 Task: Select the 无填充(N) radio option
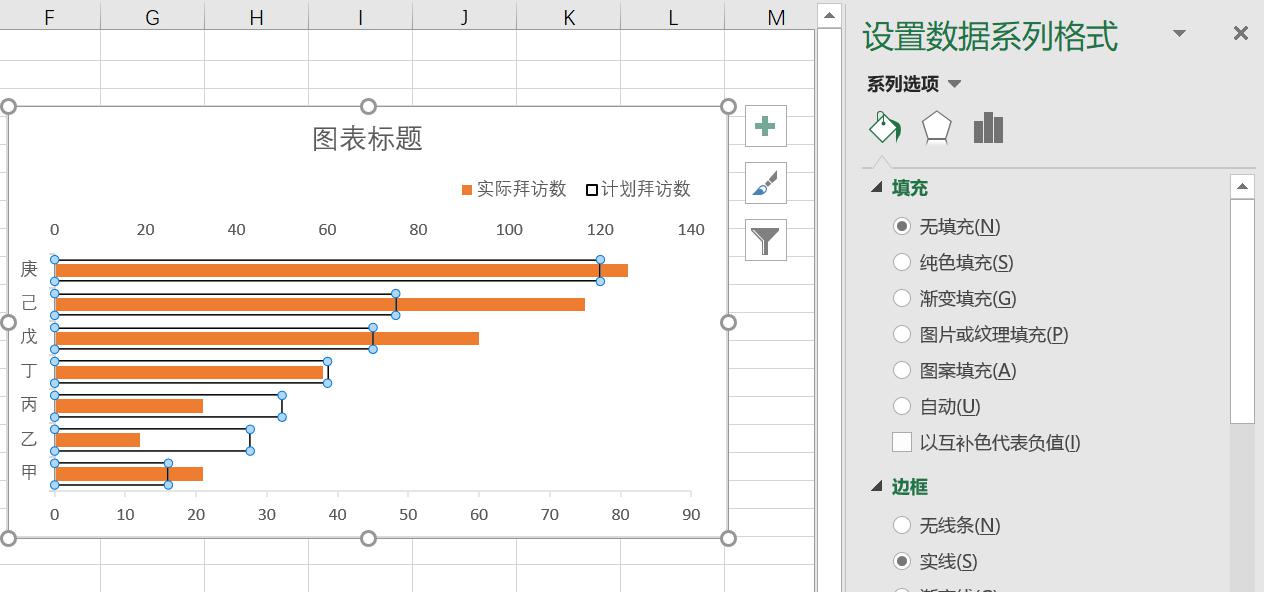[x=902, y=227]
